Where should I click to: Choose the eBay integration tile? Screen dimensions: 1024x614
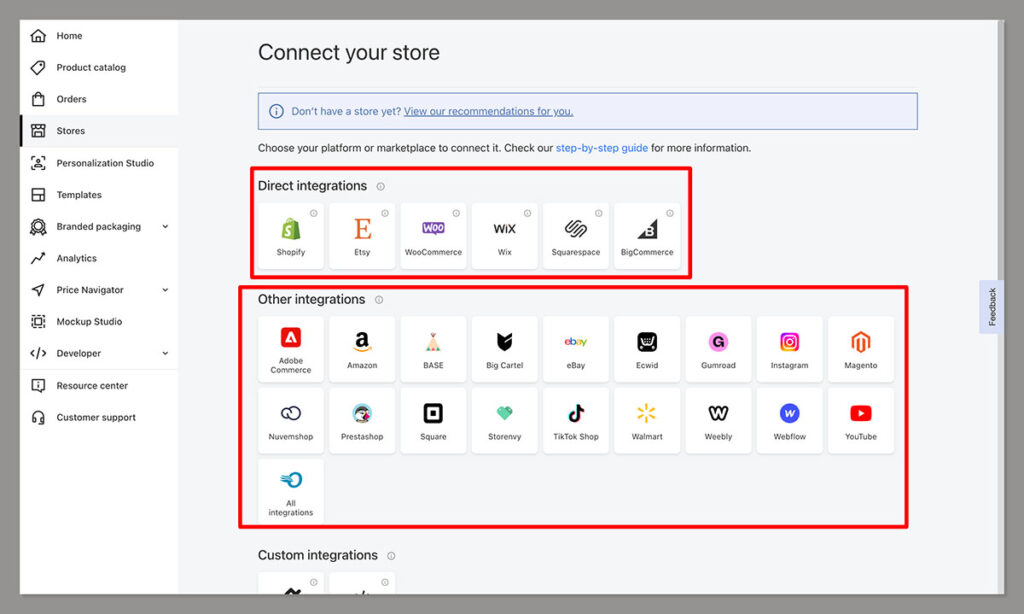click(575, 349)
